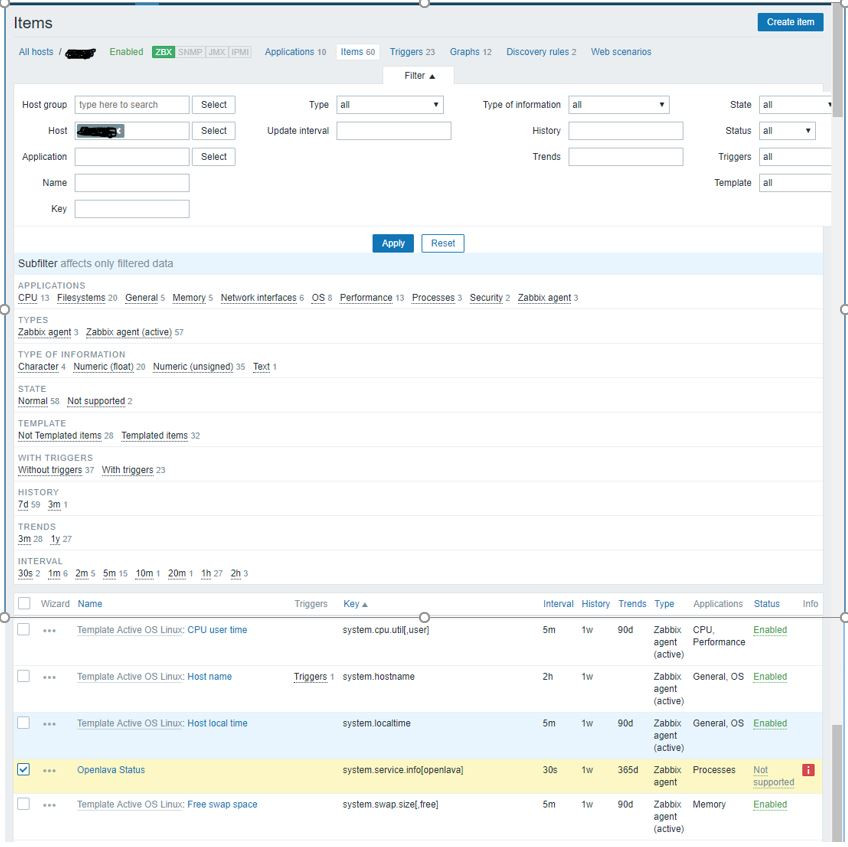Sort items by Key column

(x=355, y=604)
